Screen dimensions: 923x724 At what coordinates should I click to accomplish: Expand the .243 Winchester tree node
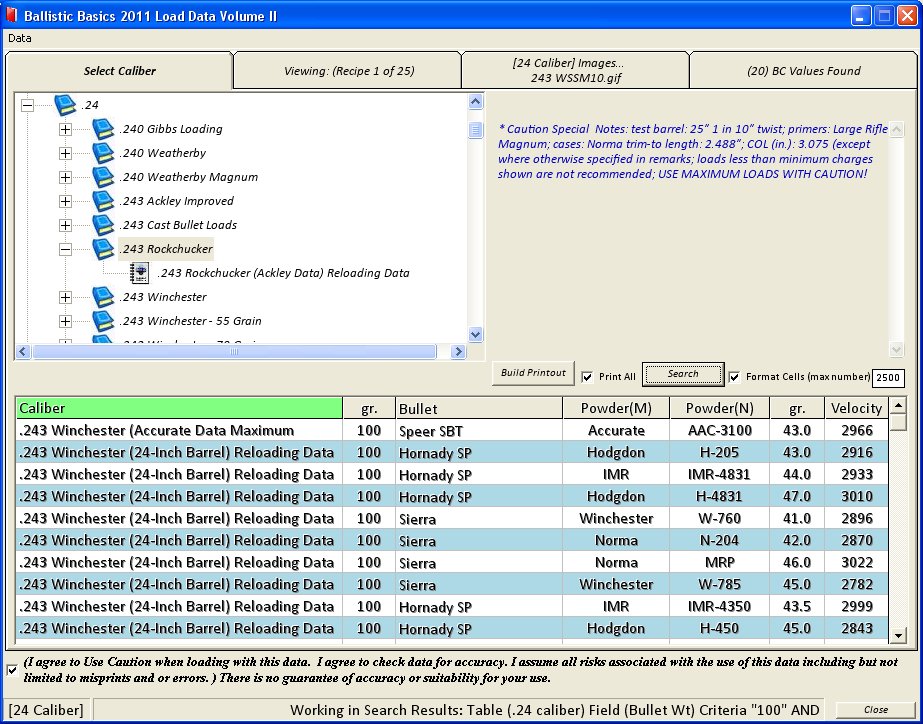coord(65,297)
